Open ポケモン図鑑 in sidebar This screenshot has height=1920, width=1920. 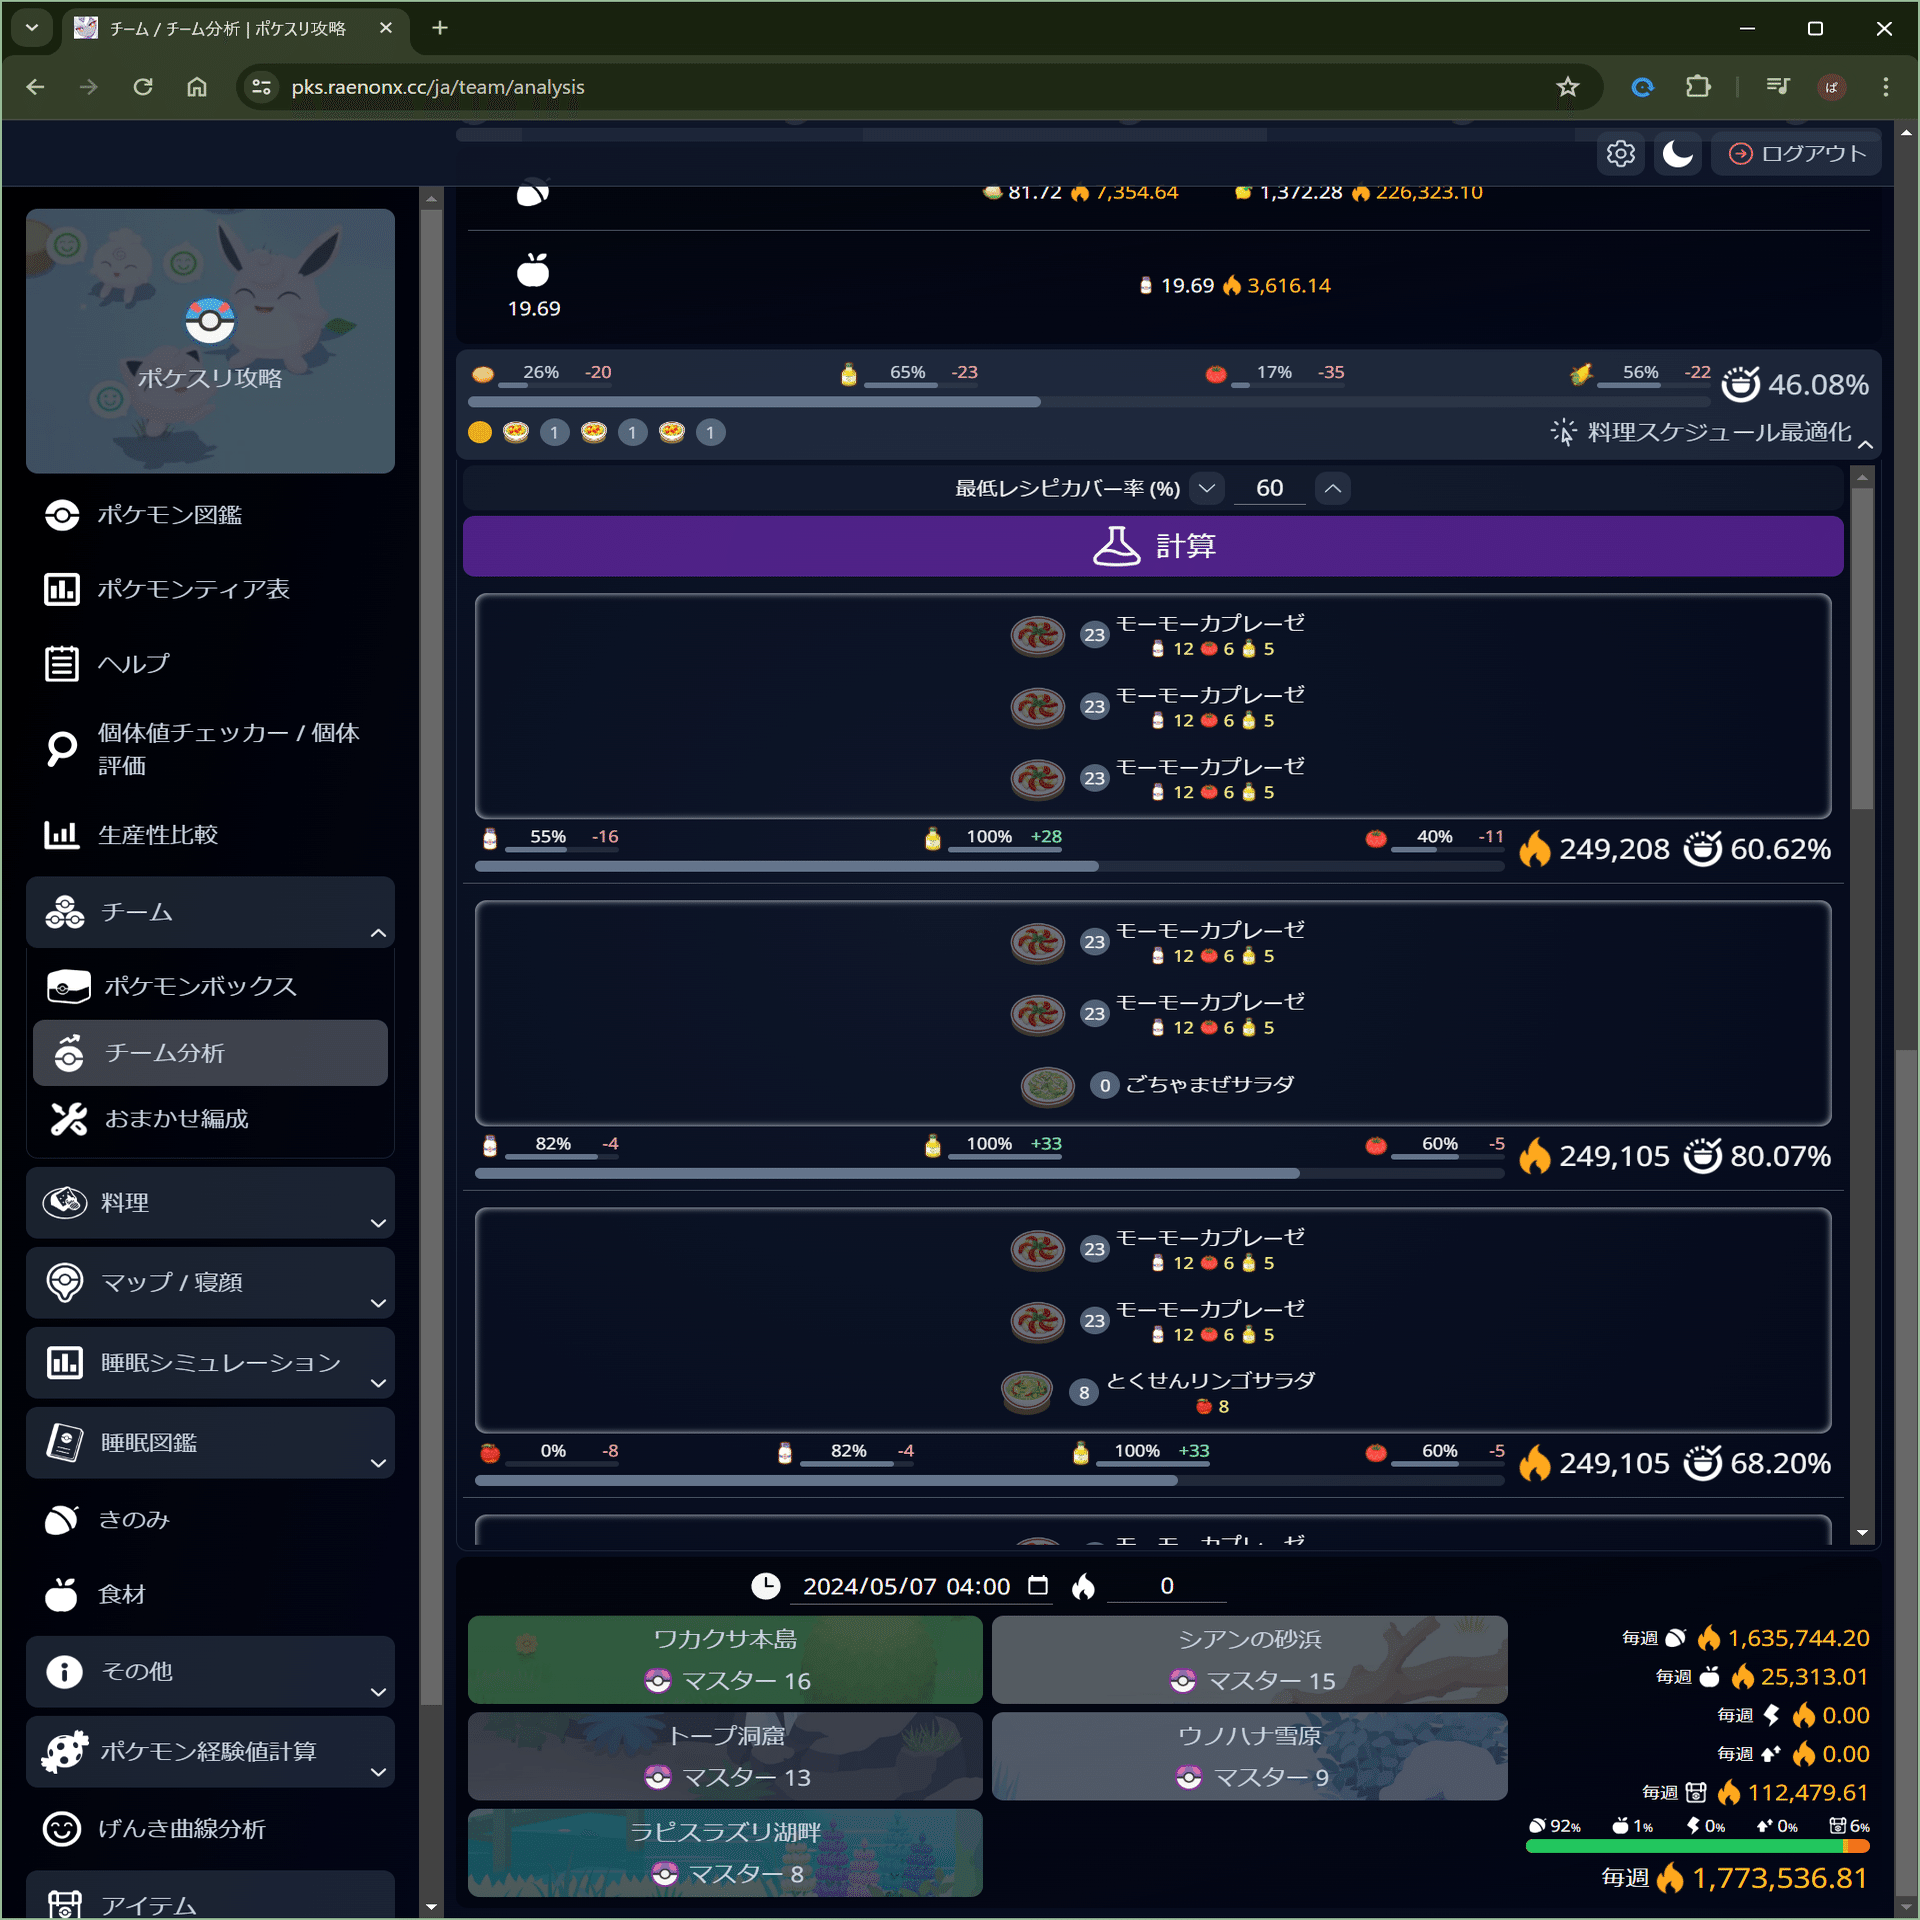click(x=210, y=515)
